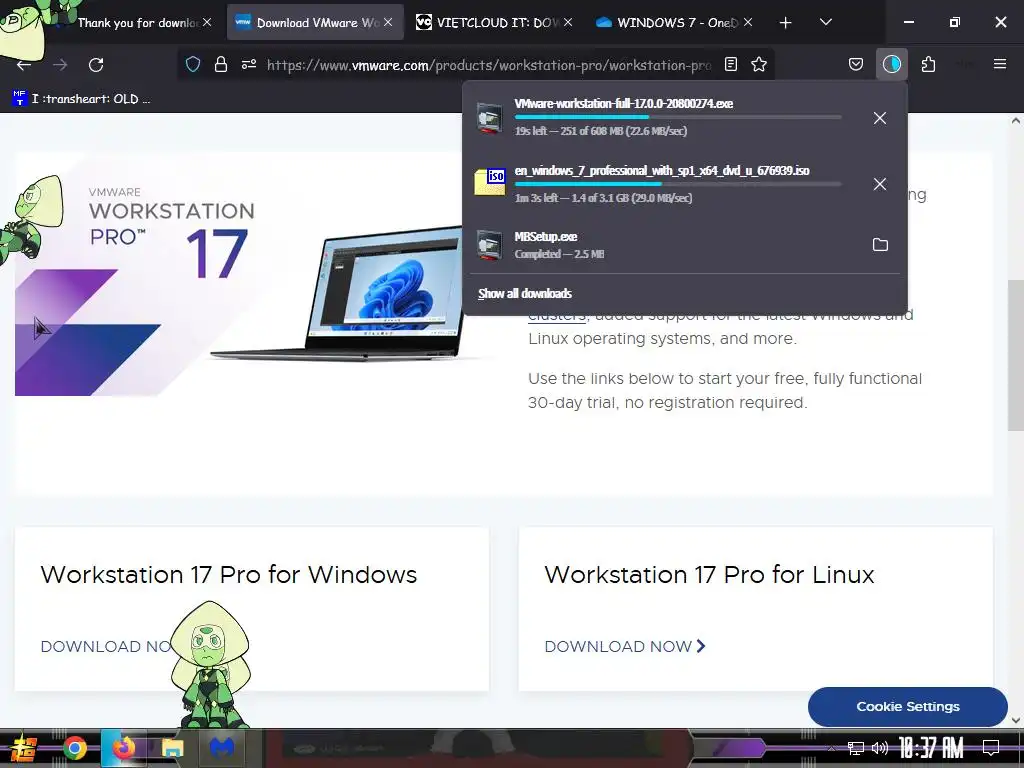Open site security padlock info

click(x=221, y=64)
